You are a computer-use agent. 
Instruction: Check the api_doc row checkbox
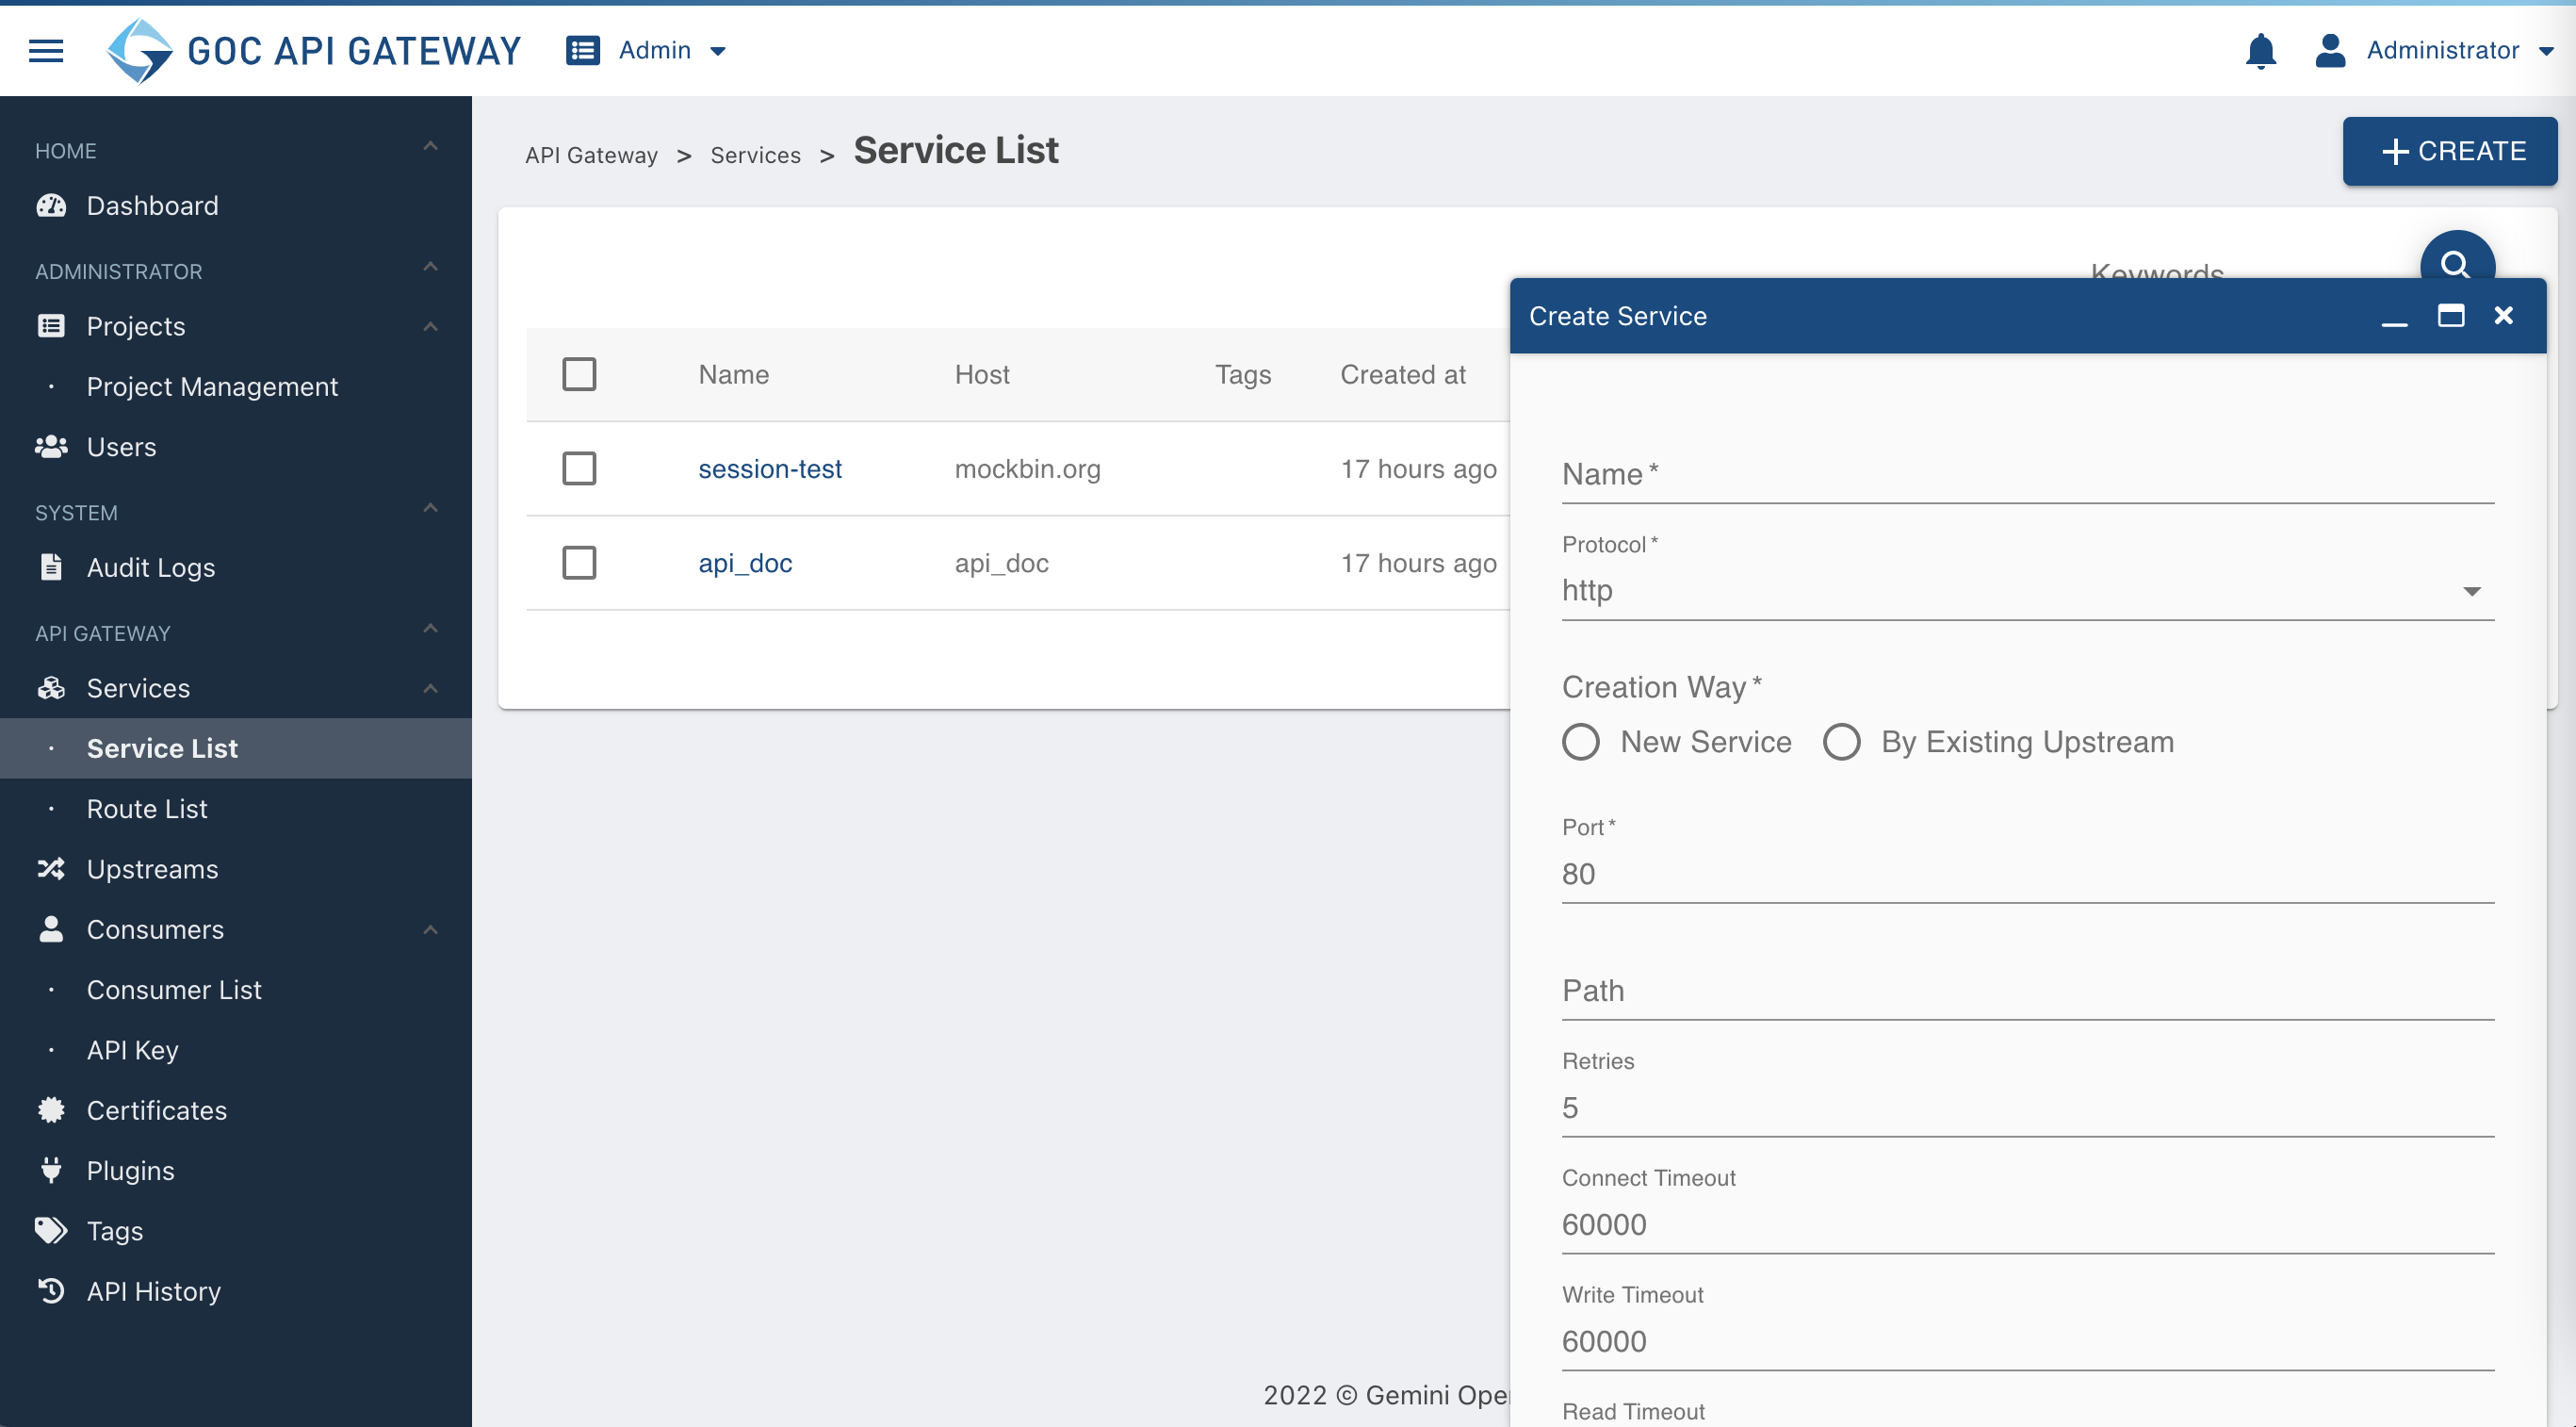579,562
